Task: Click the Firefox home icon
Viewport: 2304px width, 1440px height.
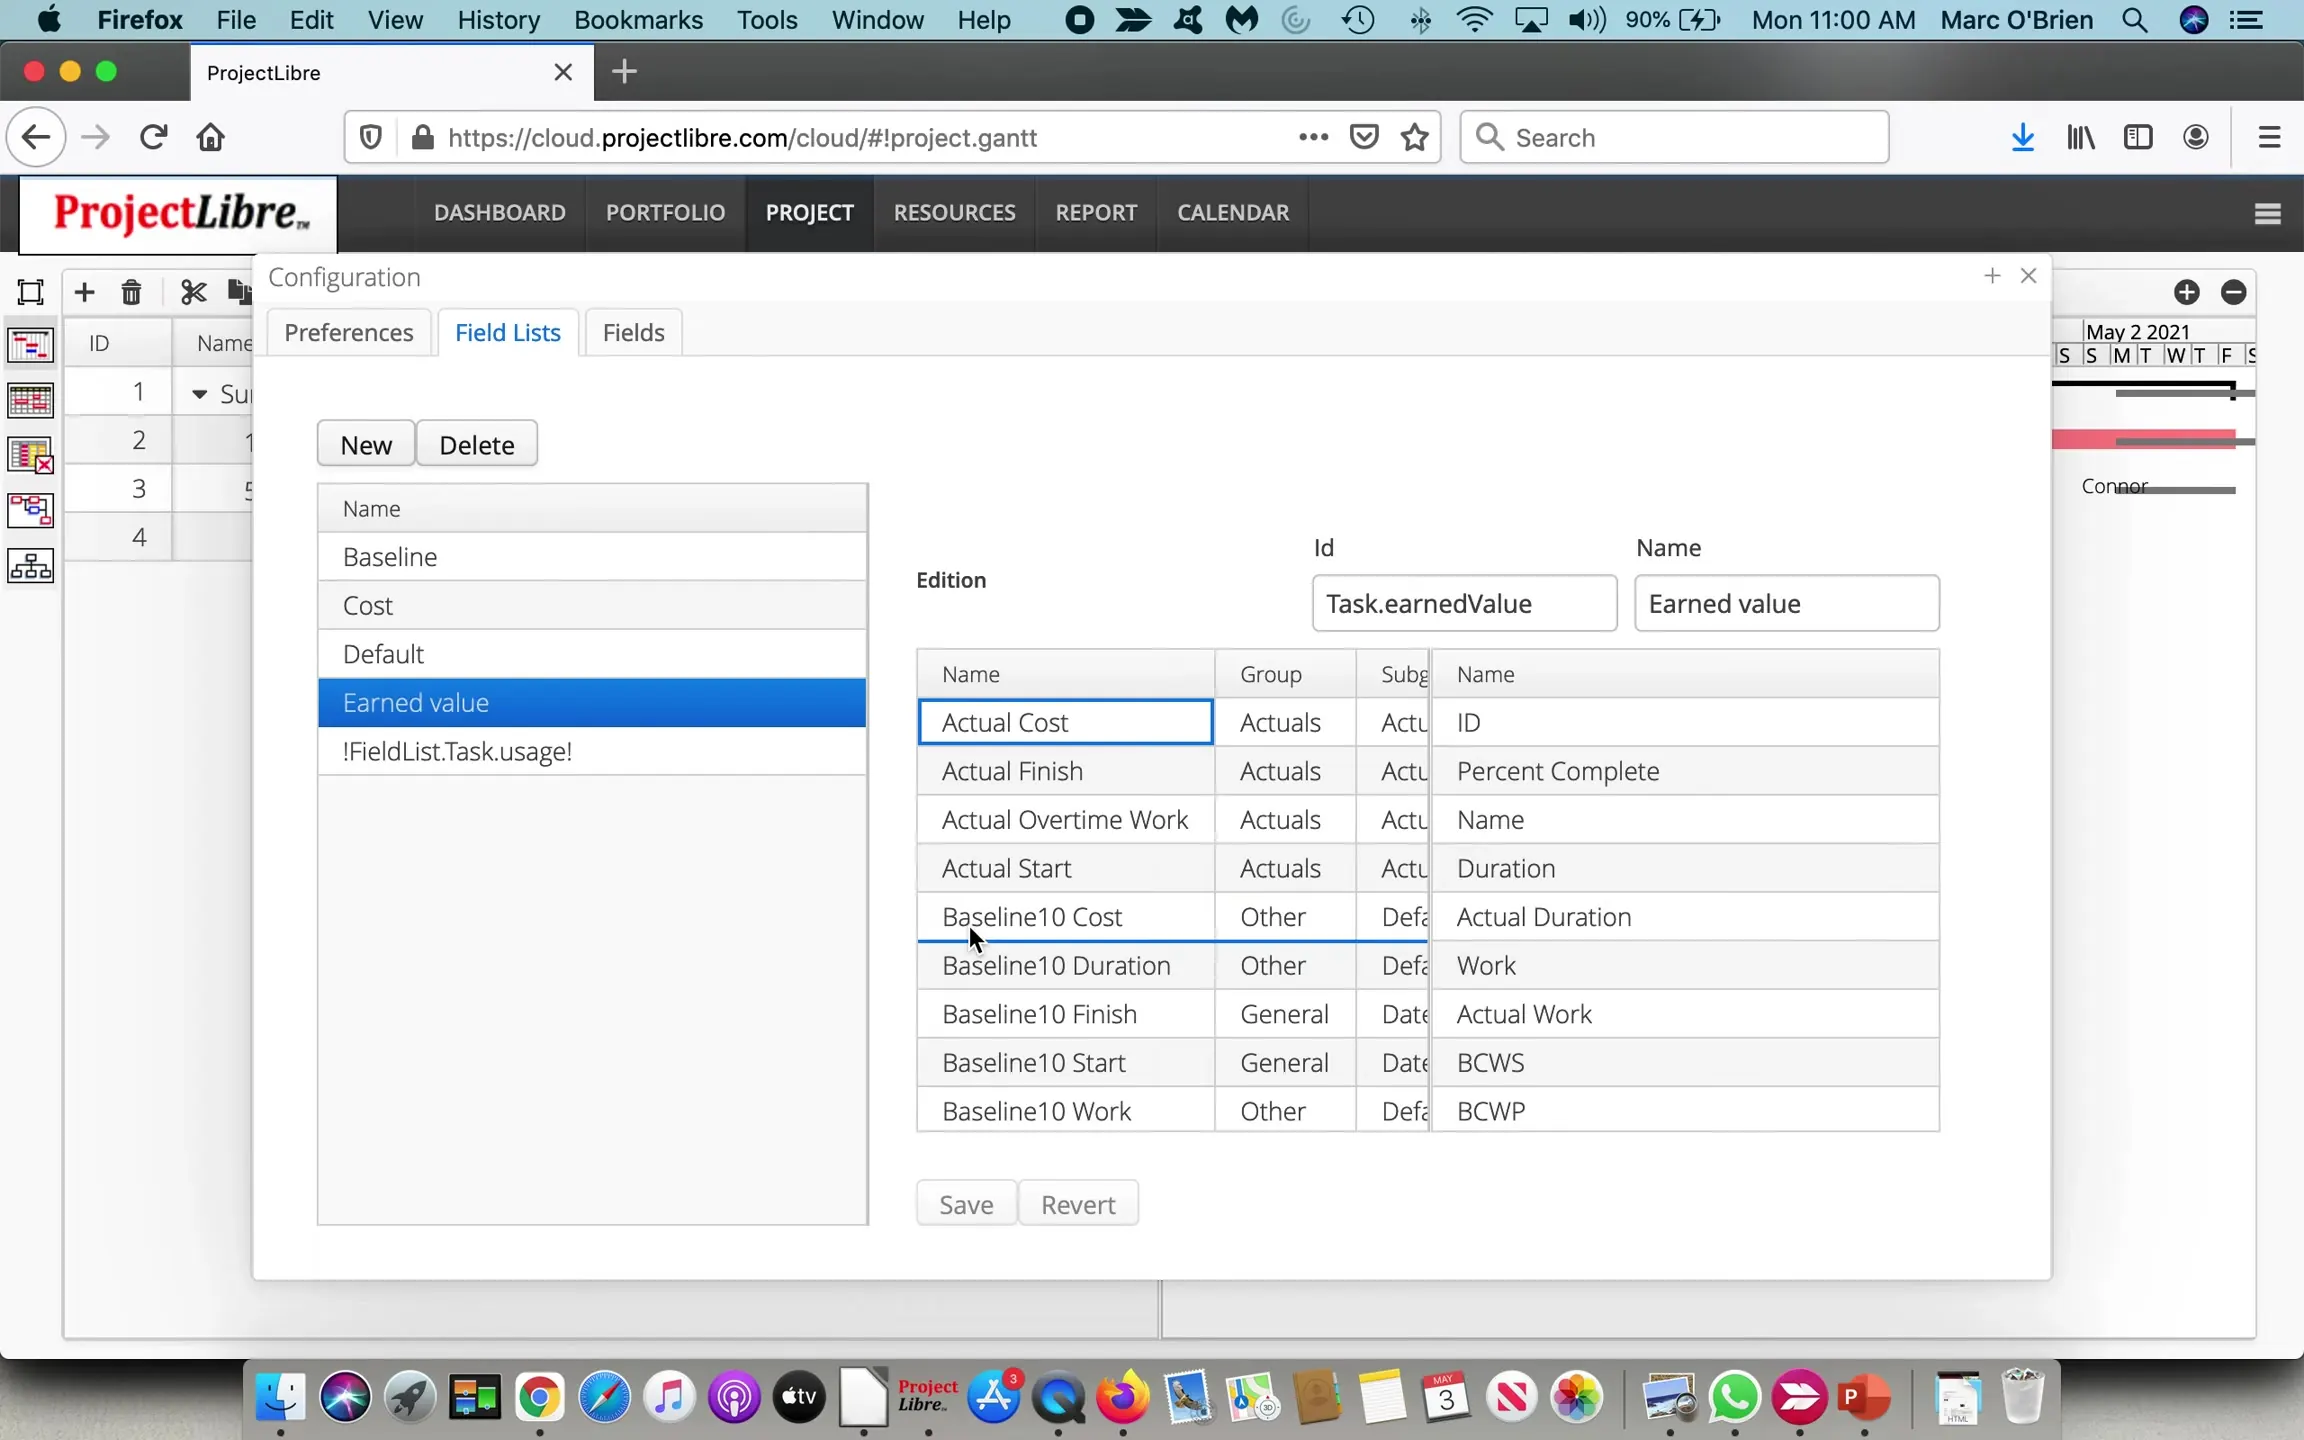Action: click(x=210, y=137)
